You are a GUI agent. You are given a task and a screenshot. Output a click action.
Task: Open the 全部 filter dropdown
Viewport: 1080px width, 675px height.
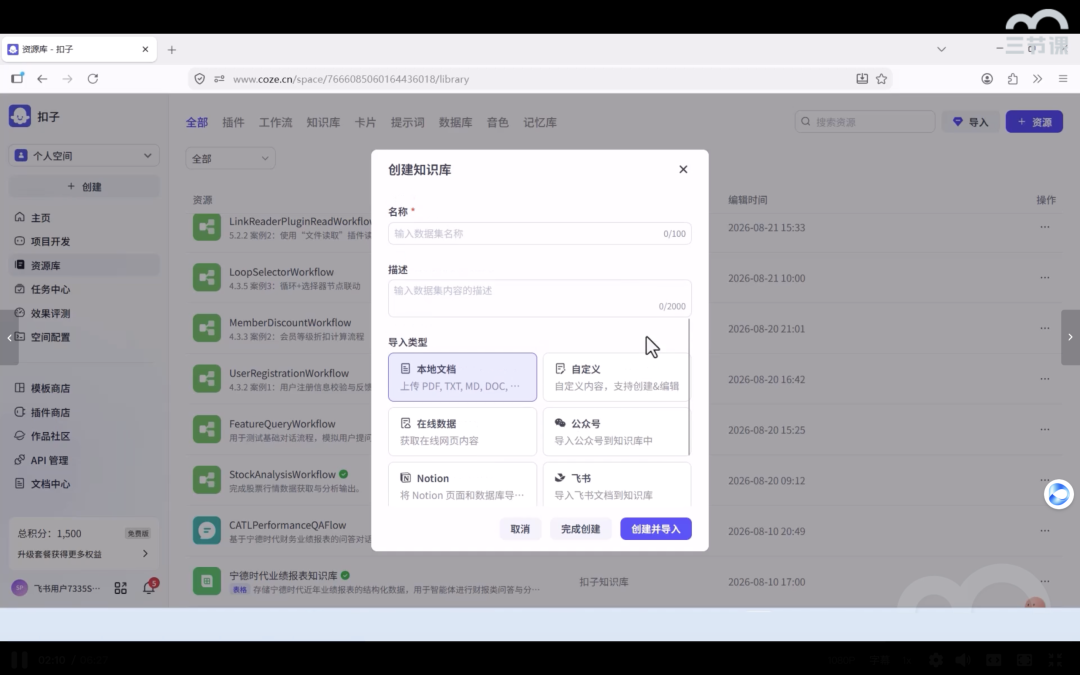coord(230,158)
